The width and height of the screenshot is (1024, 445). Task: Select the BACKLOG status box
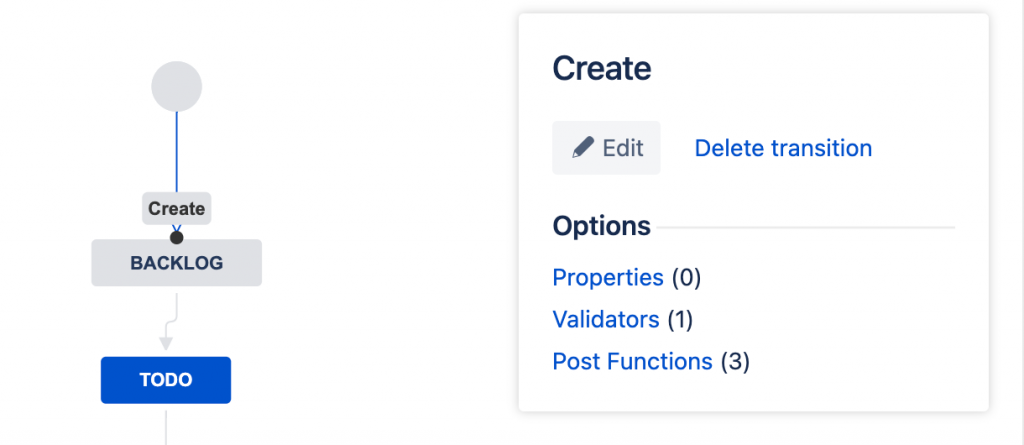pyautogui.click(x=176, y=263)
